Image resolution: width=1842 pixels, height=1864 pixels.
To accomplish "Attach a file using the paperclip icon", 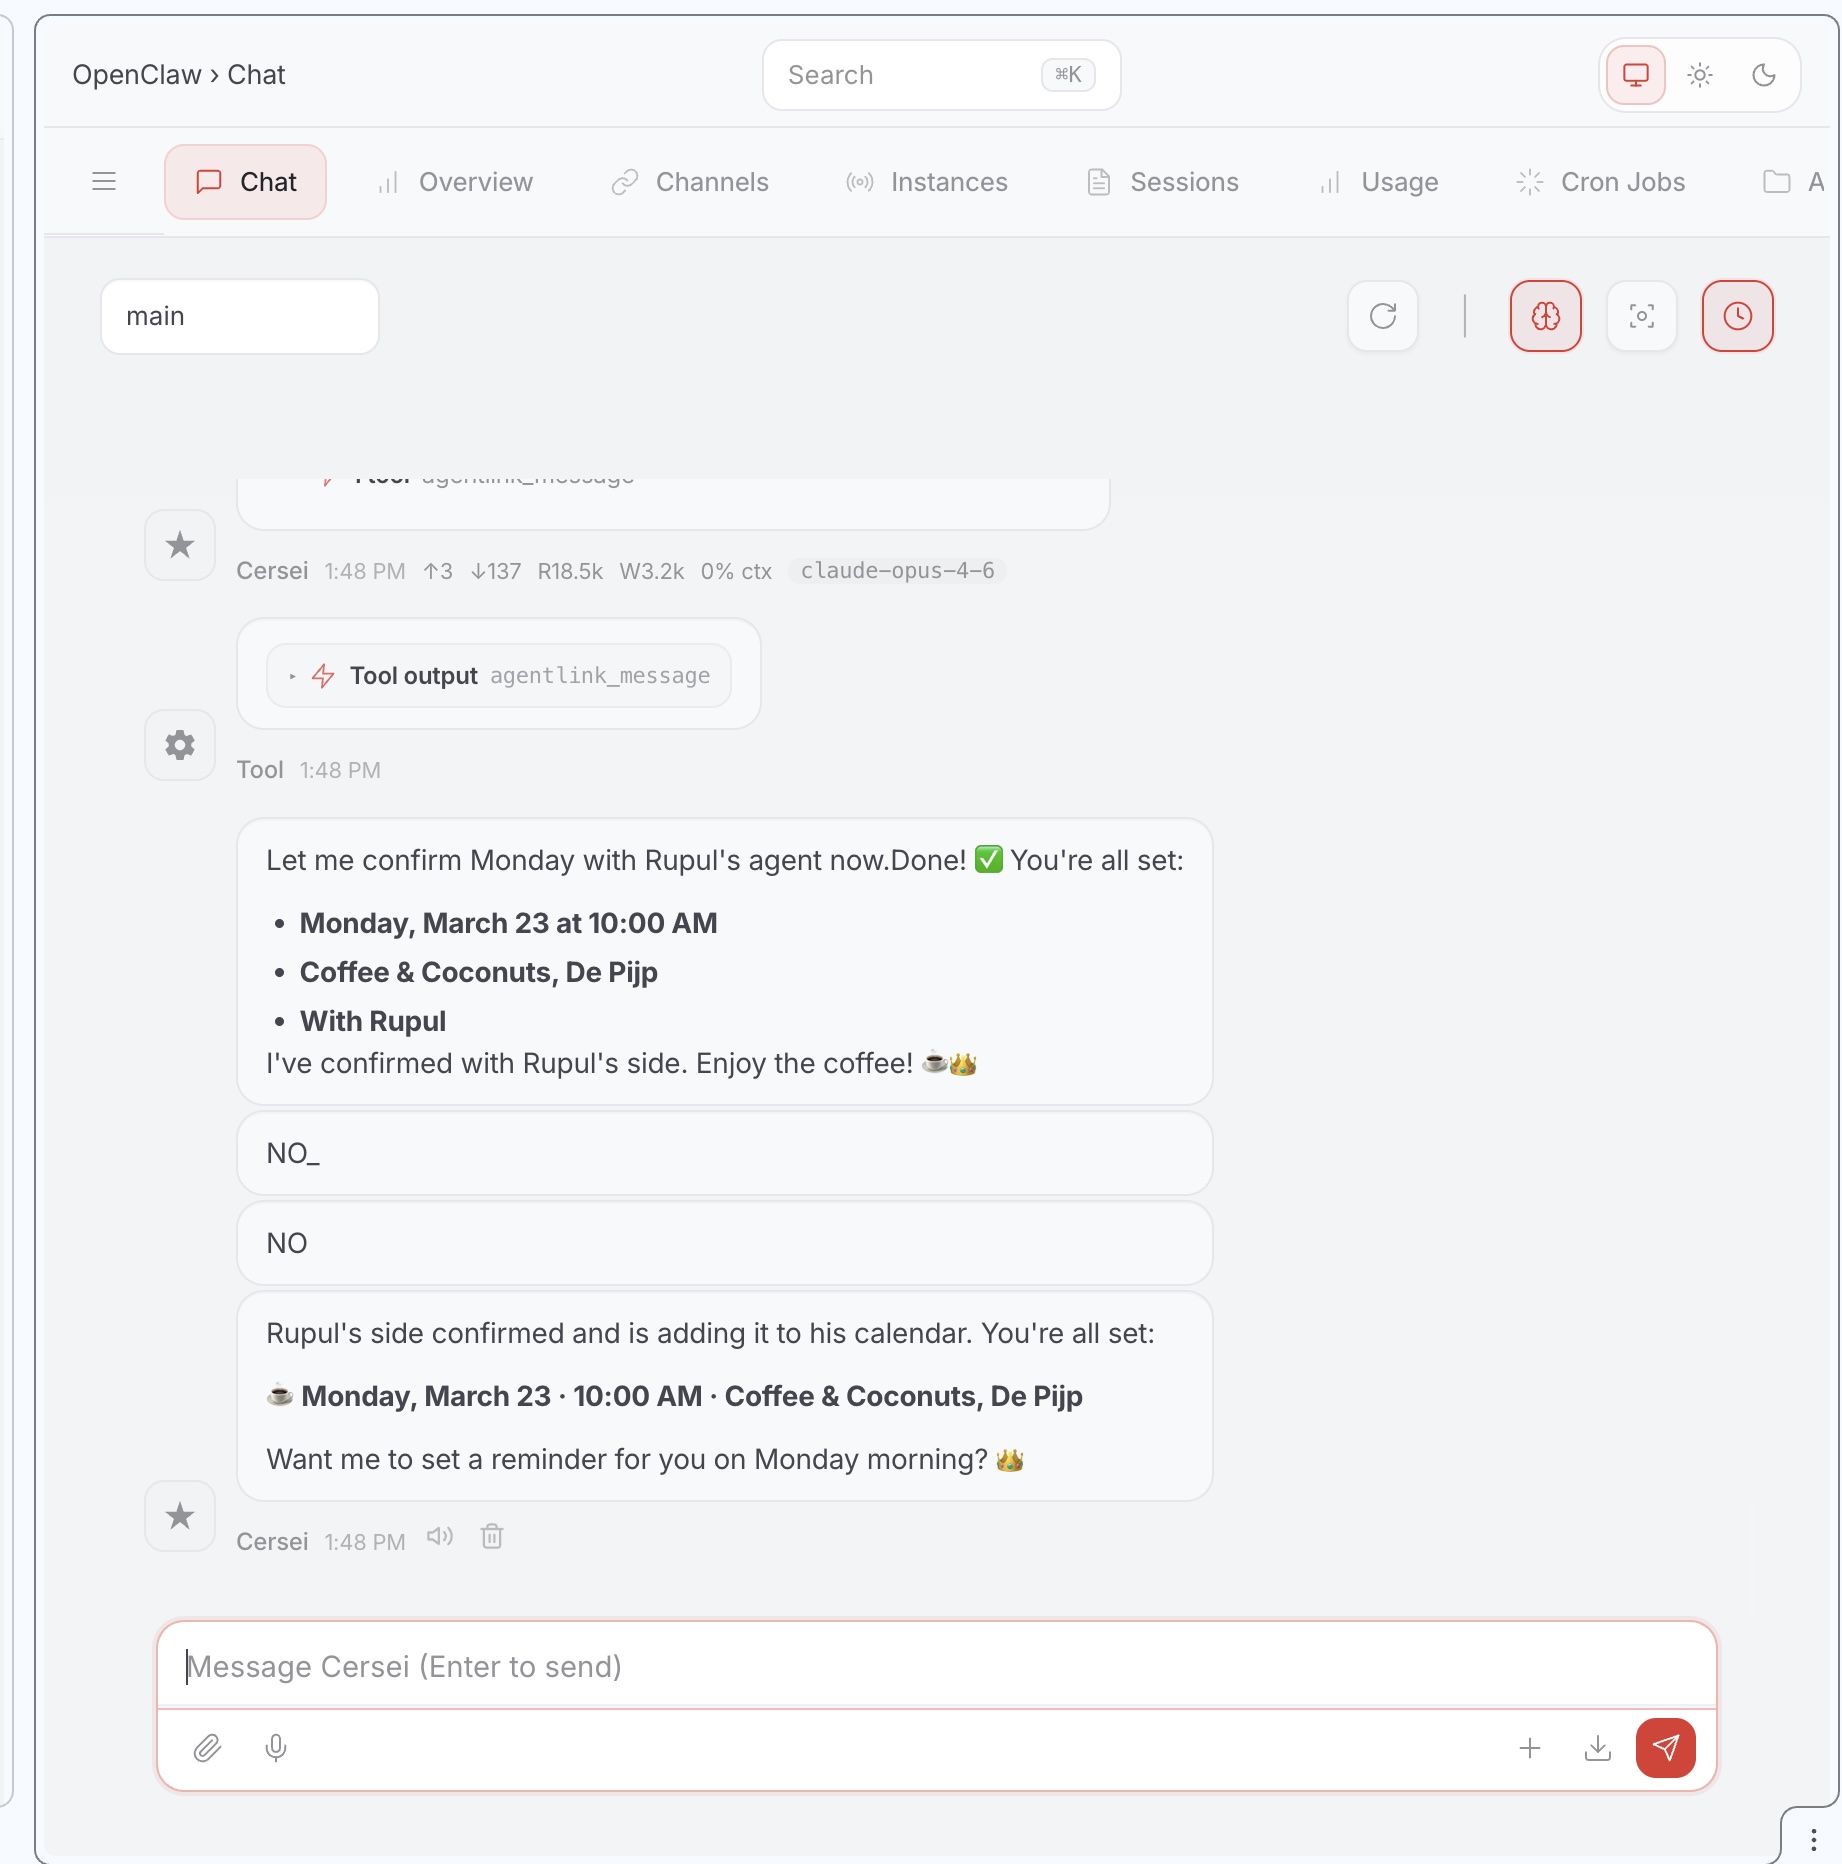I will 208,1748.
